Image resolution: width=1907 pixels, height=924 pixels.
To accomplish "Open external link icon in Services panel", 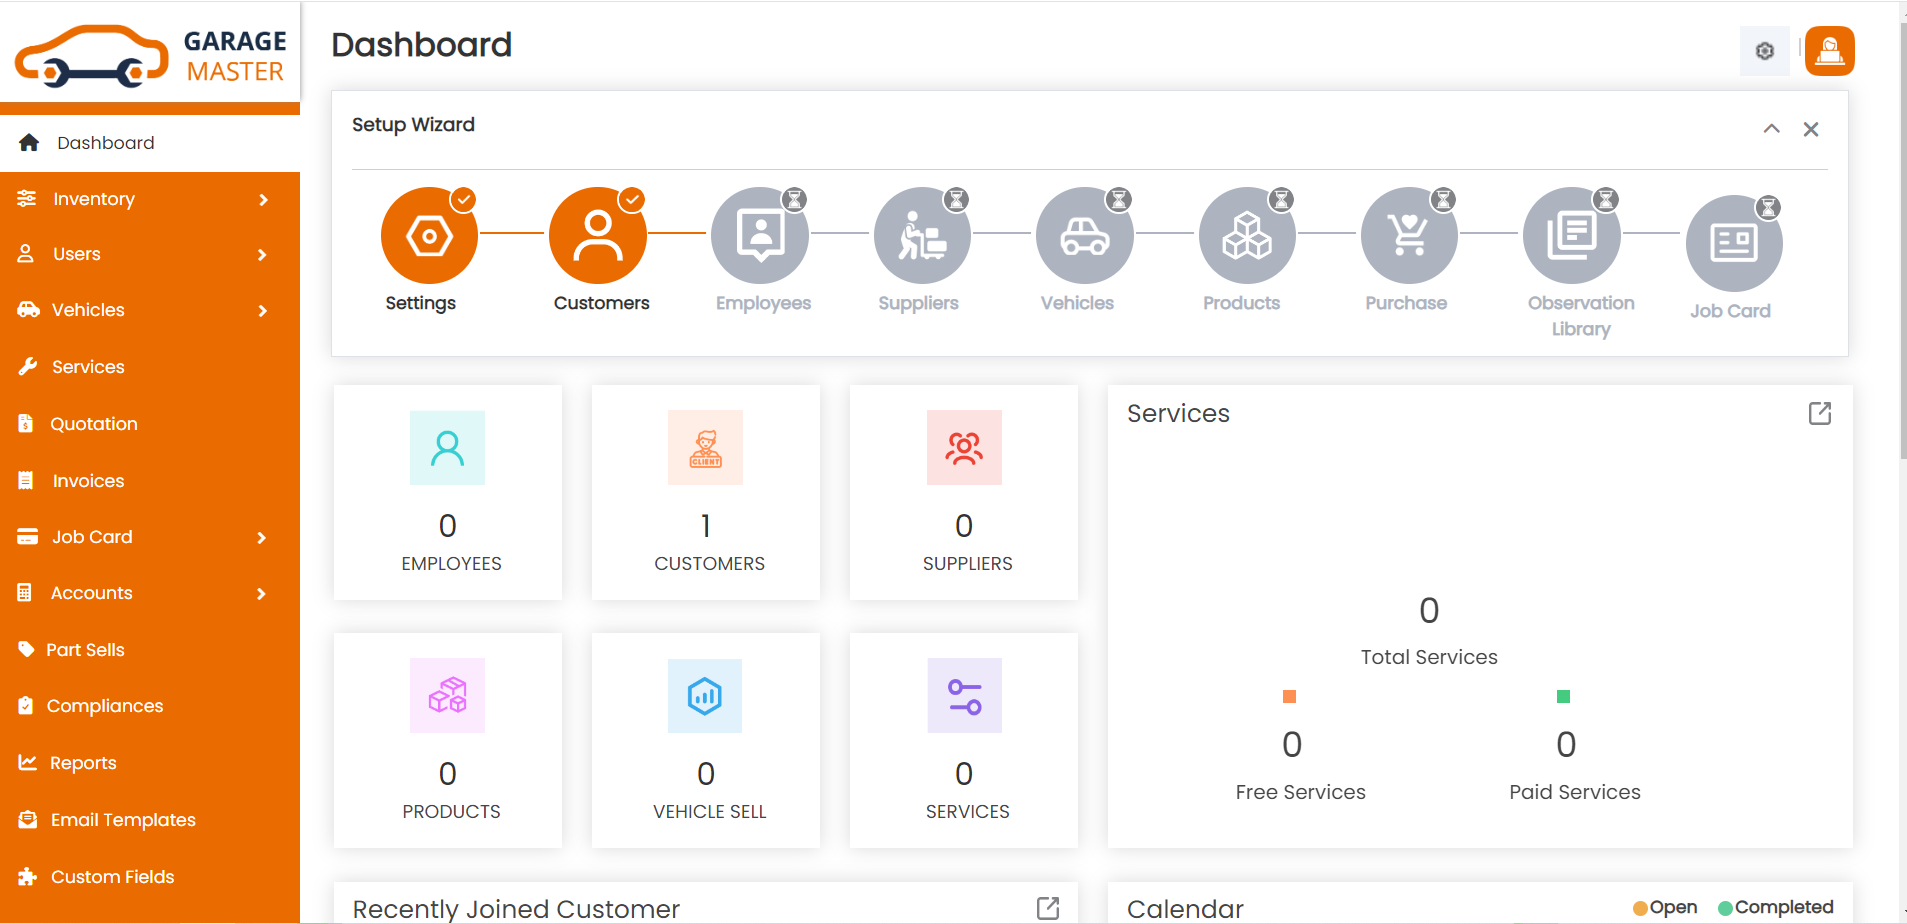I will (1819, 414).
